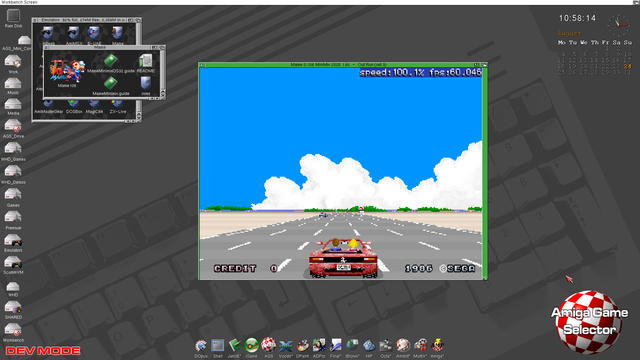
Task: Select the Games drive icon
Action: point(13,195)
